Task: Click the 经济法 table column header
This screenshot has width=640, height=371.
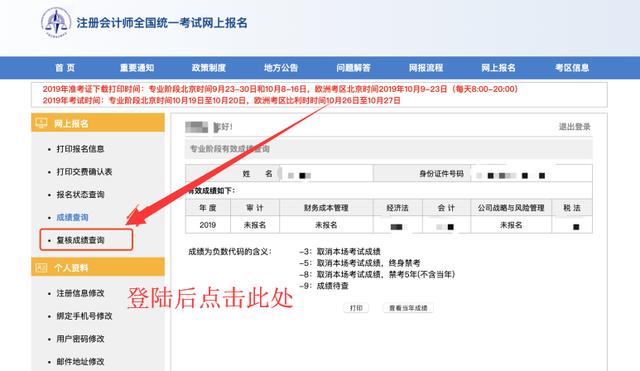Action: 398,208
